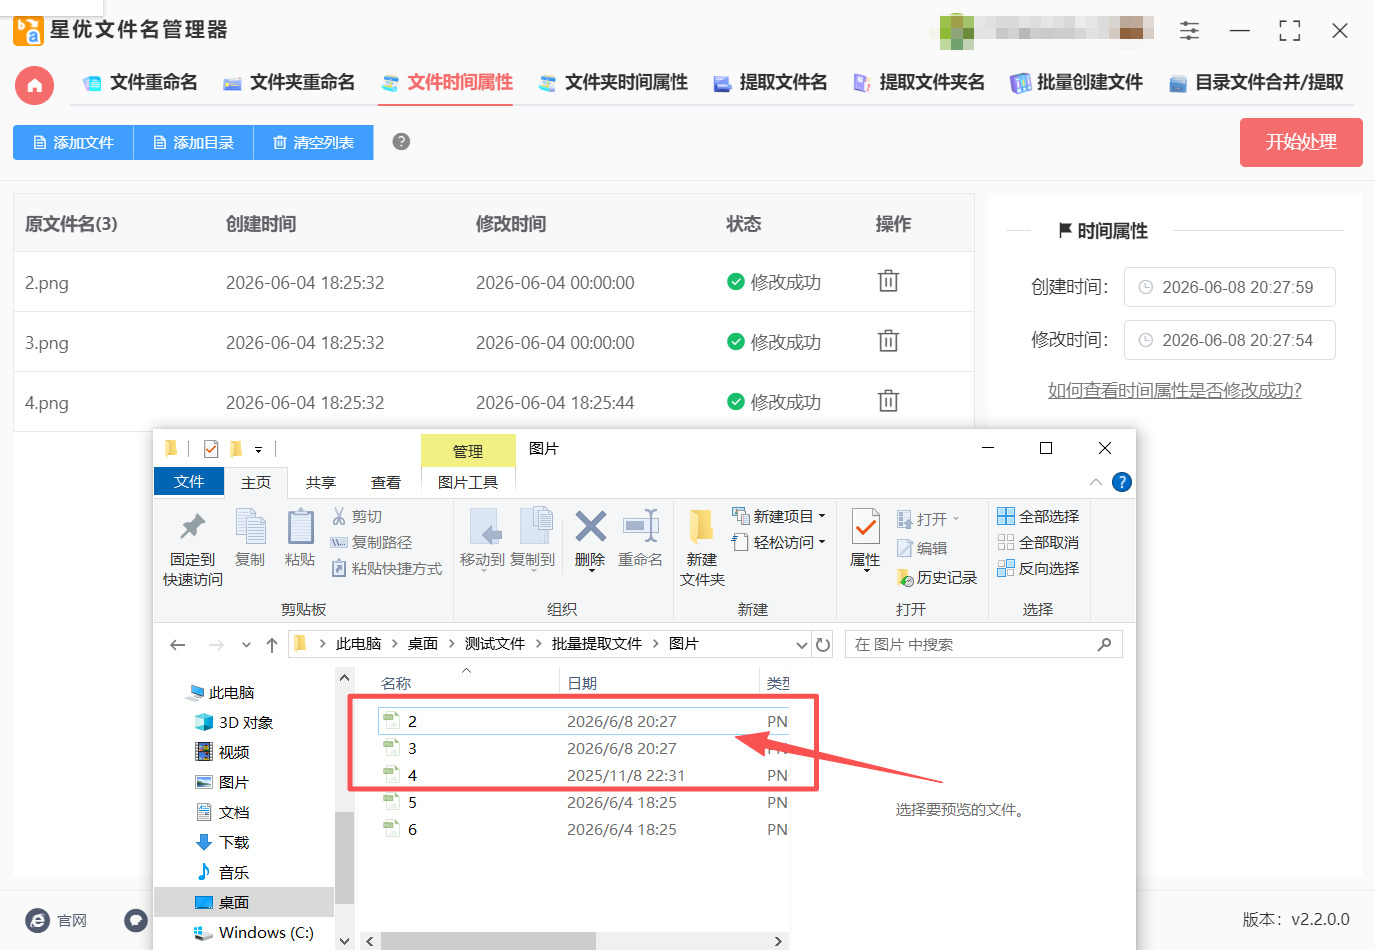Click 剪切 scissors in Explorer ribbon

pyautogui.click(x=357, y=516)
